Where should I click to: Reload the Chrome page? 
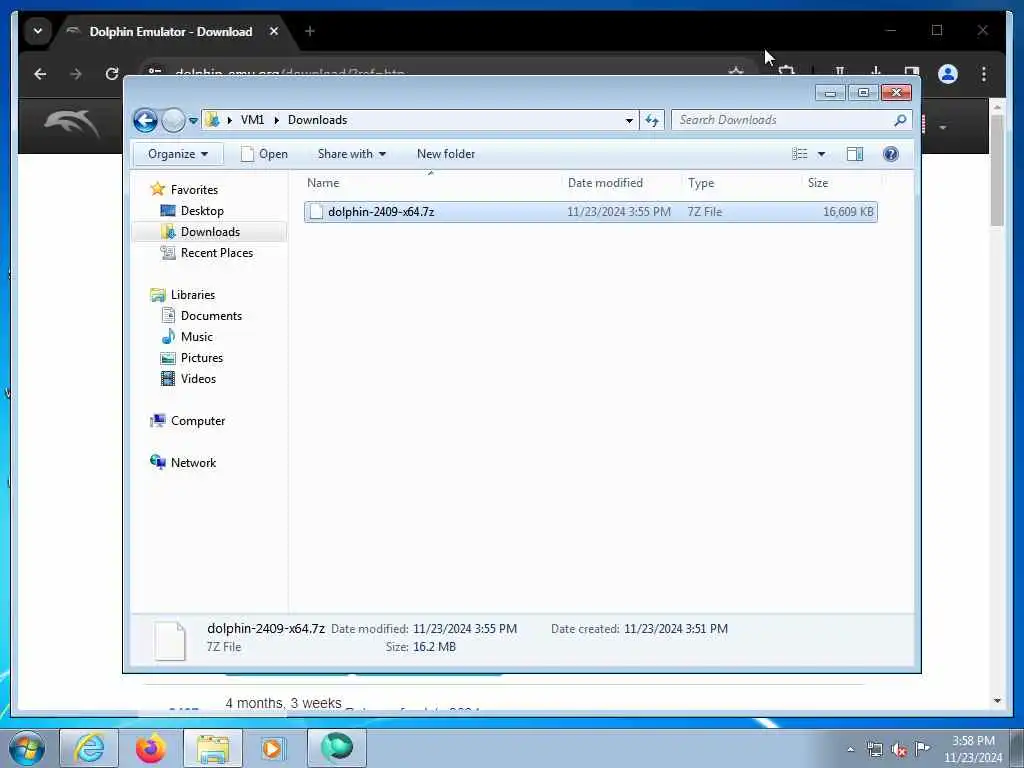point(112,74)
